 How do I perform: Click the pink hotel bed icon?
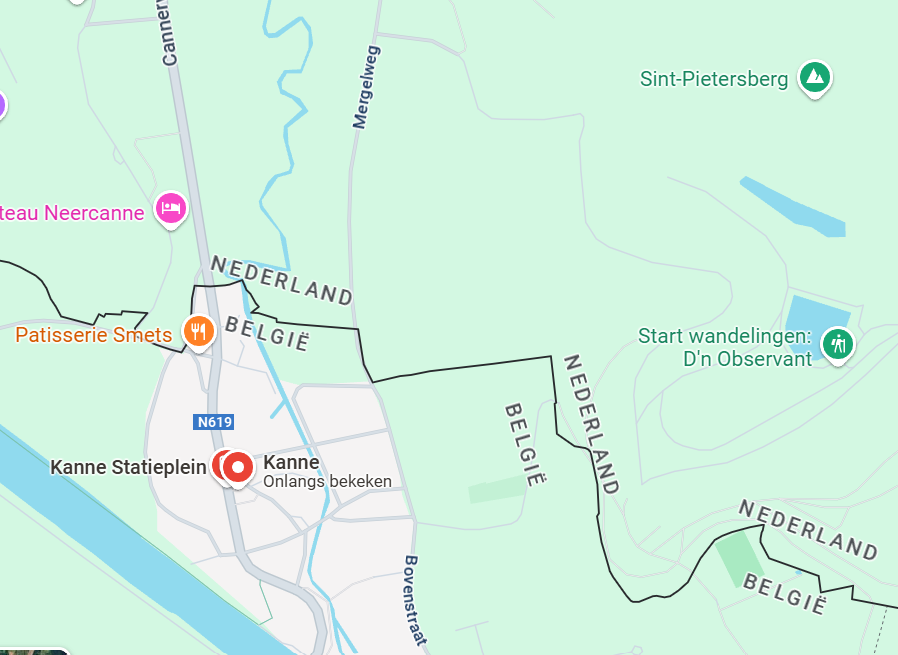[x=171, y=208]
